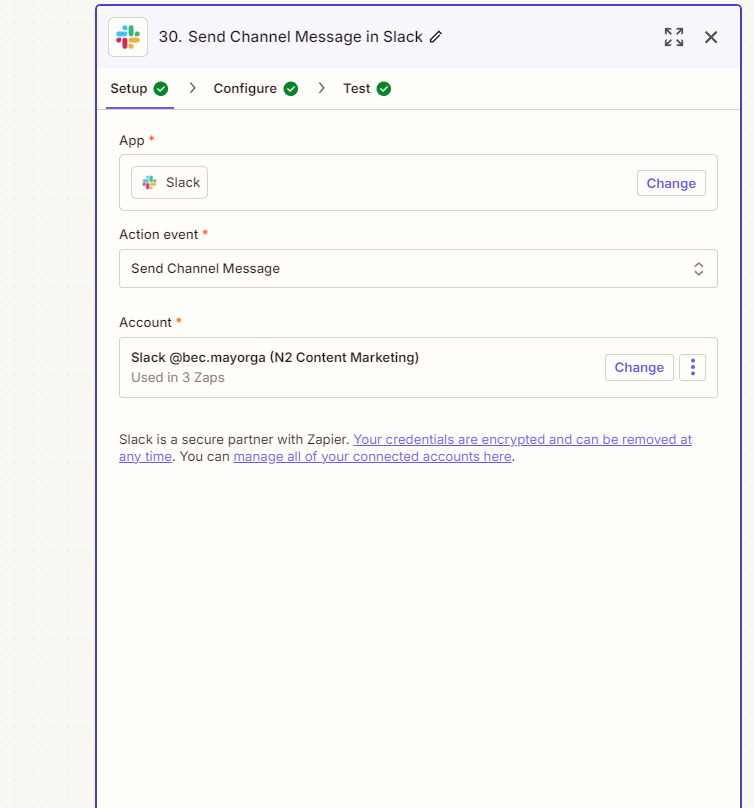Open the credentials are encrypted link

(522, 440)
